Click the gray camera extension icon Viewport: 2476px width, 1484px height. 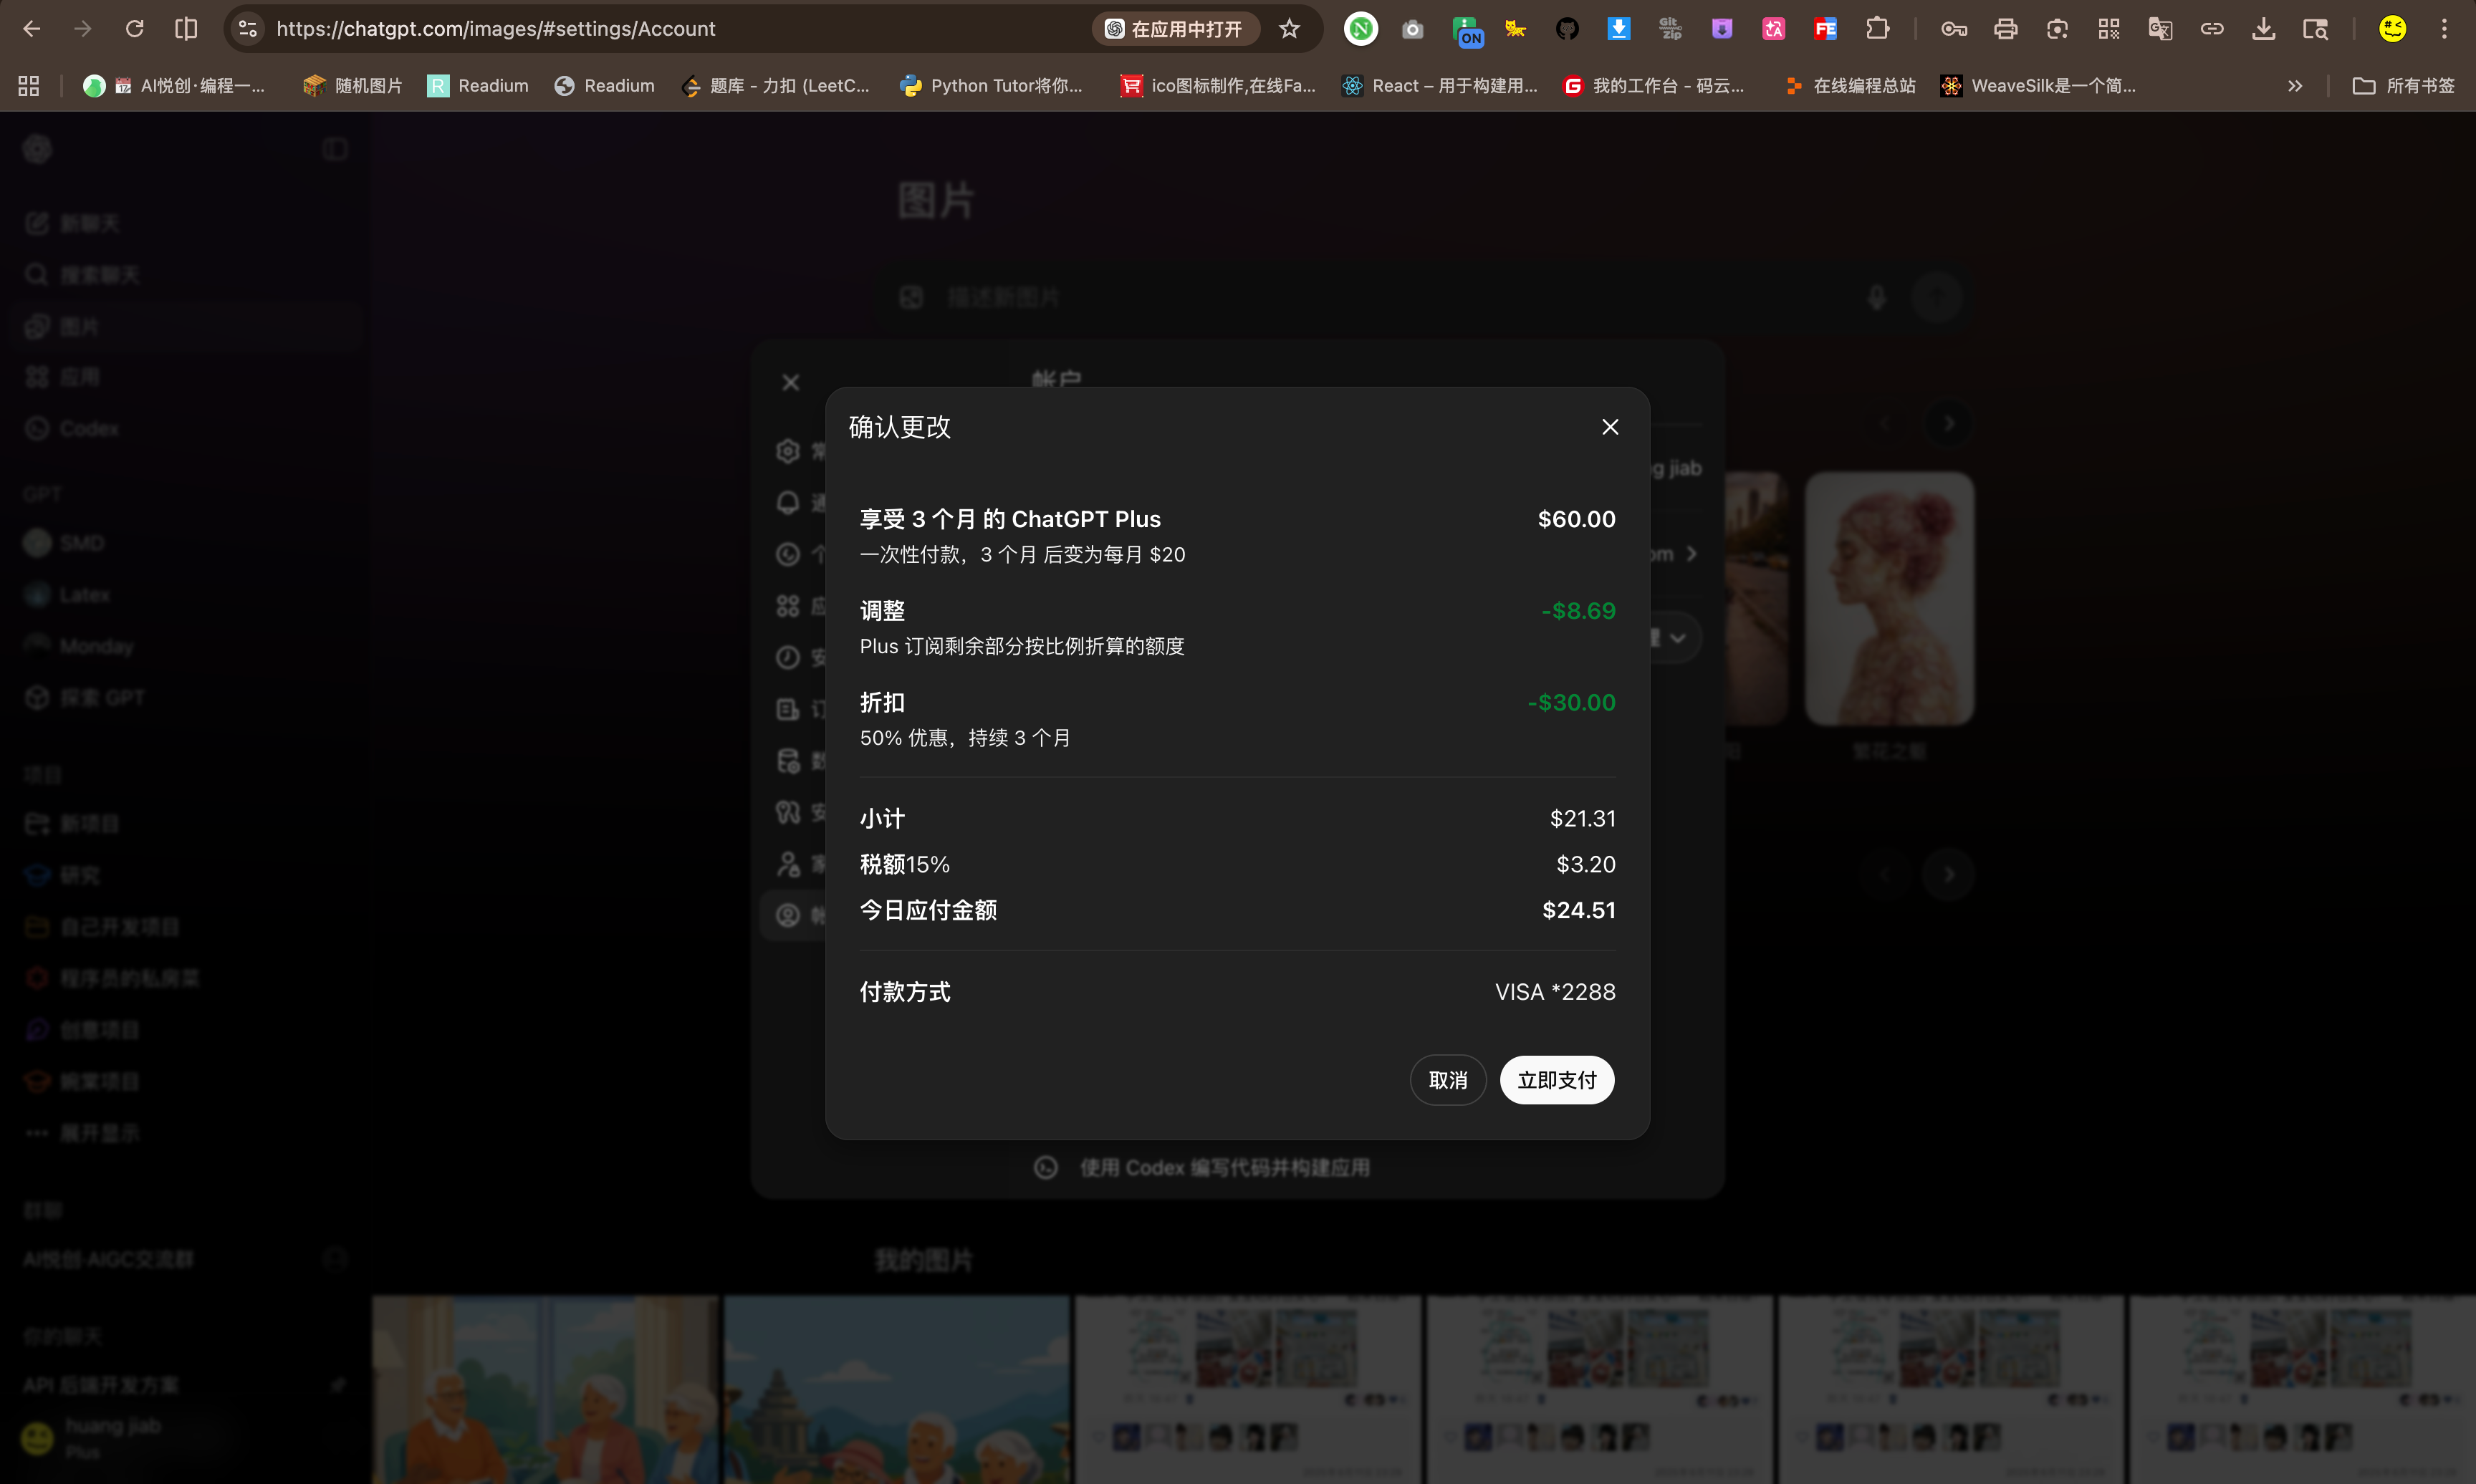point(1412,29)
